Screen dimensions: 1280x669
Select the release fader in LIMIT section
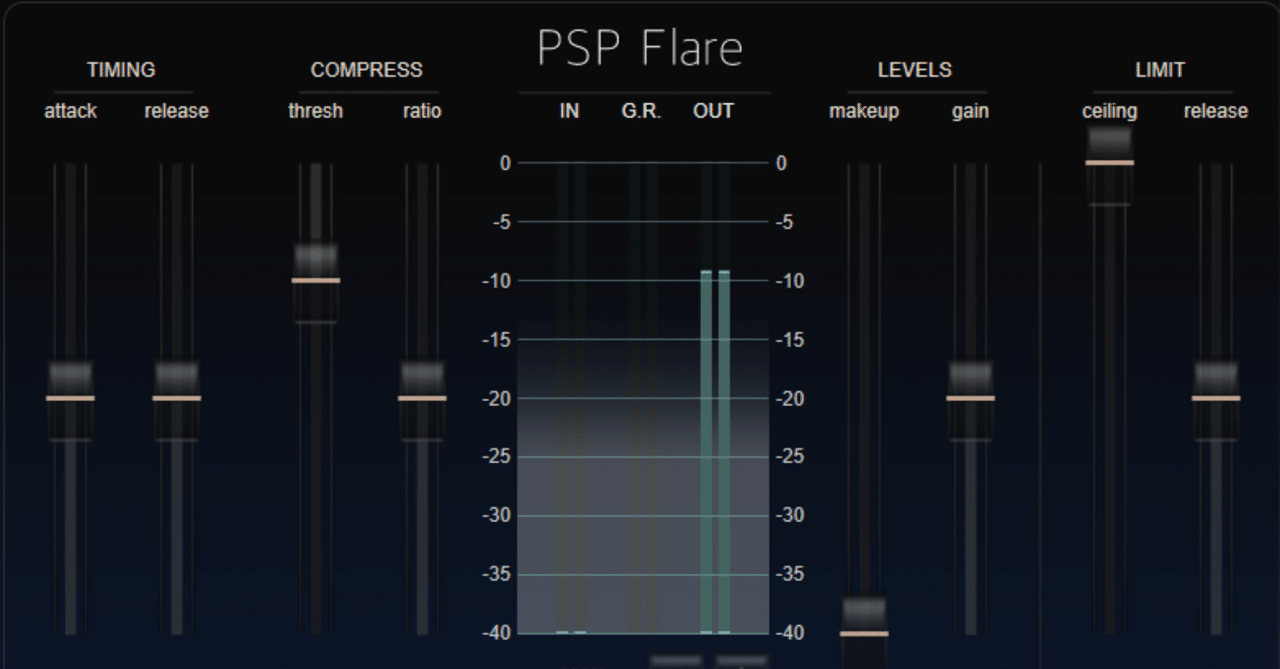click(x=1215, y=390)
